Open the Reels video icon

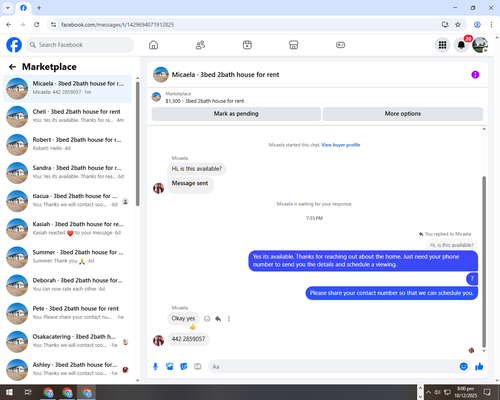tap(247, 45)
